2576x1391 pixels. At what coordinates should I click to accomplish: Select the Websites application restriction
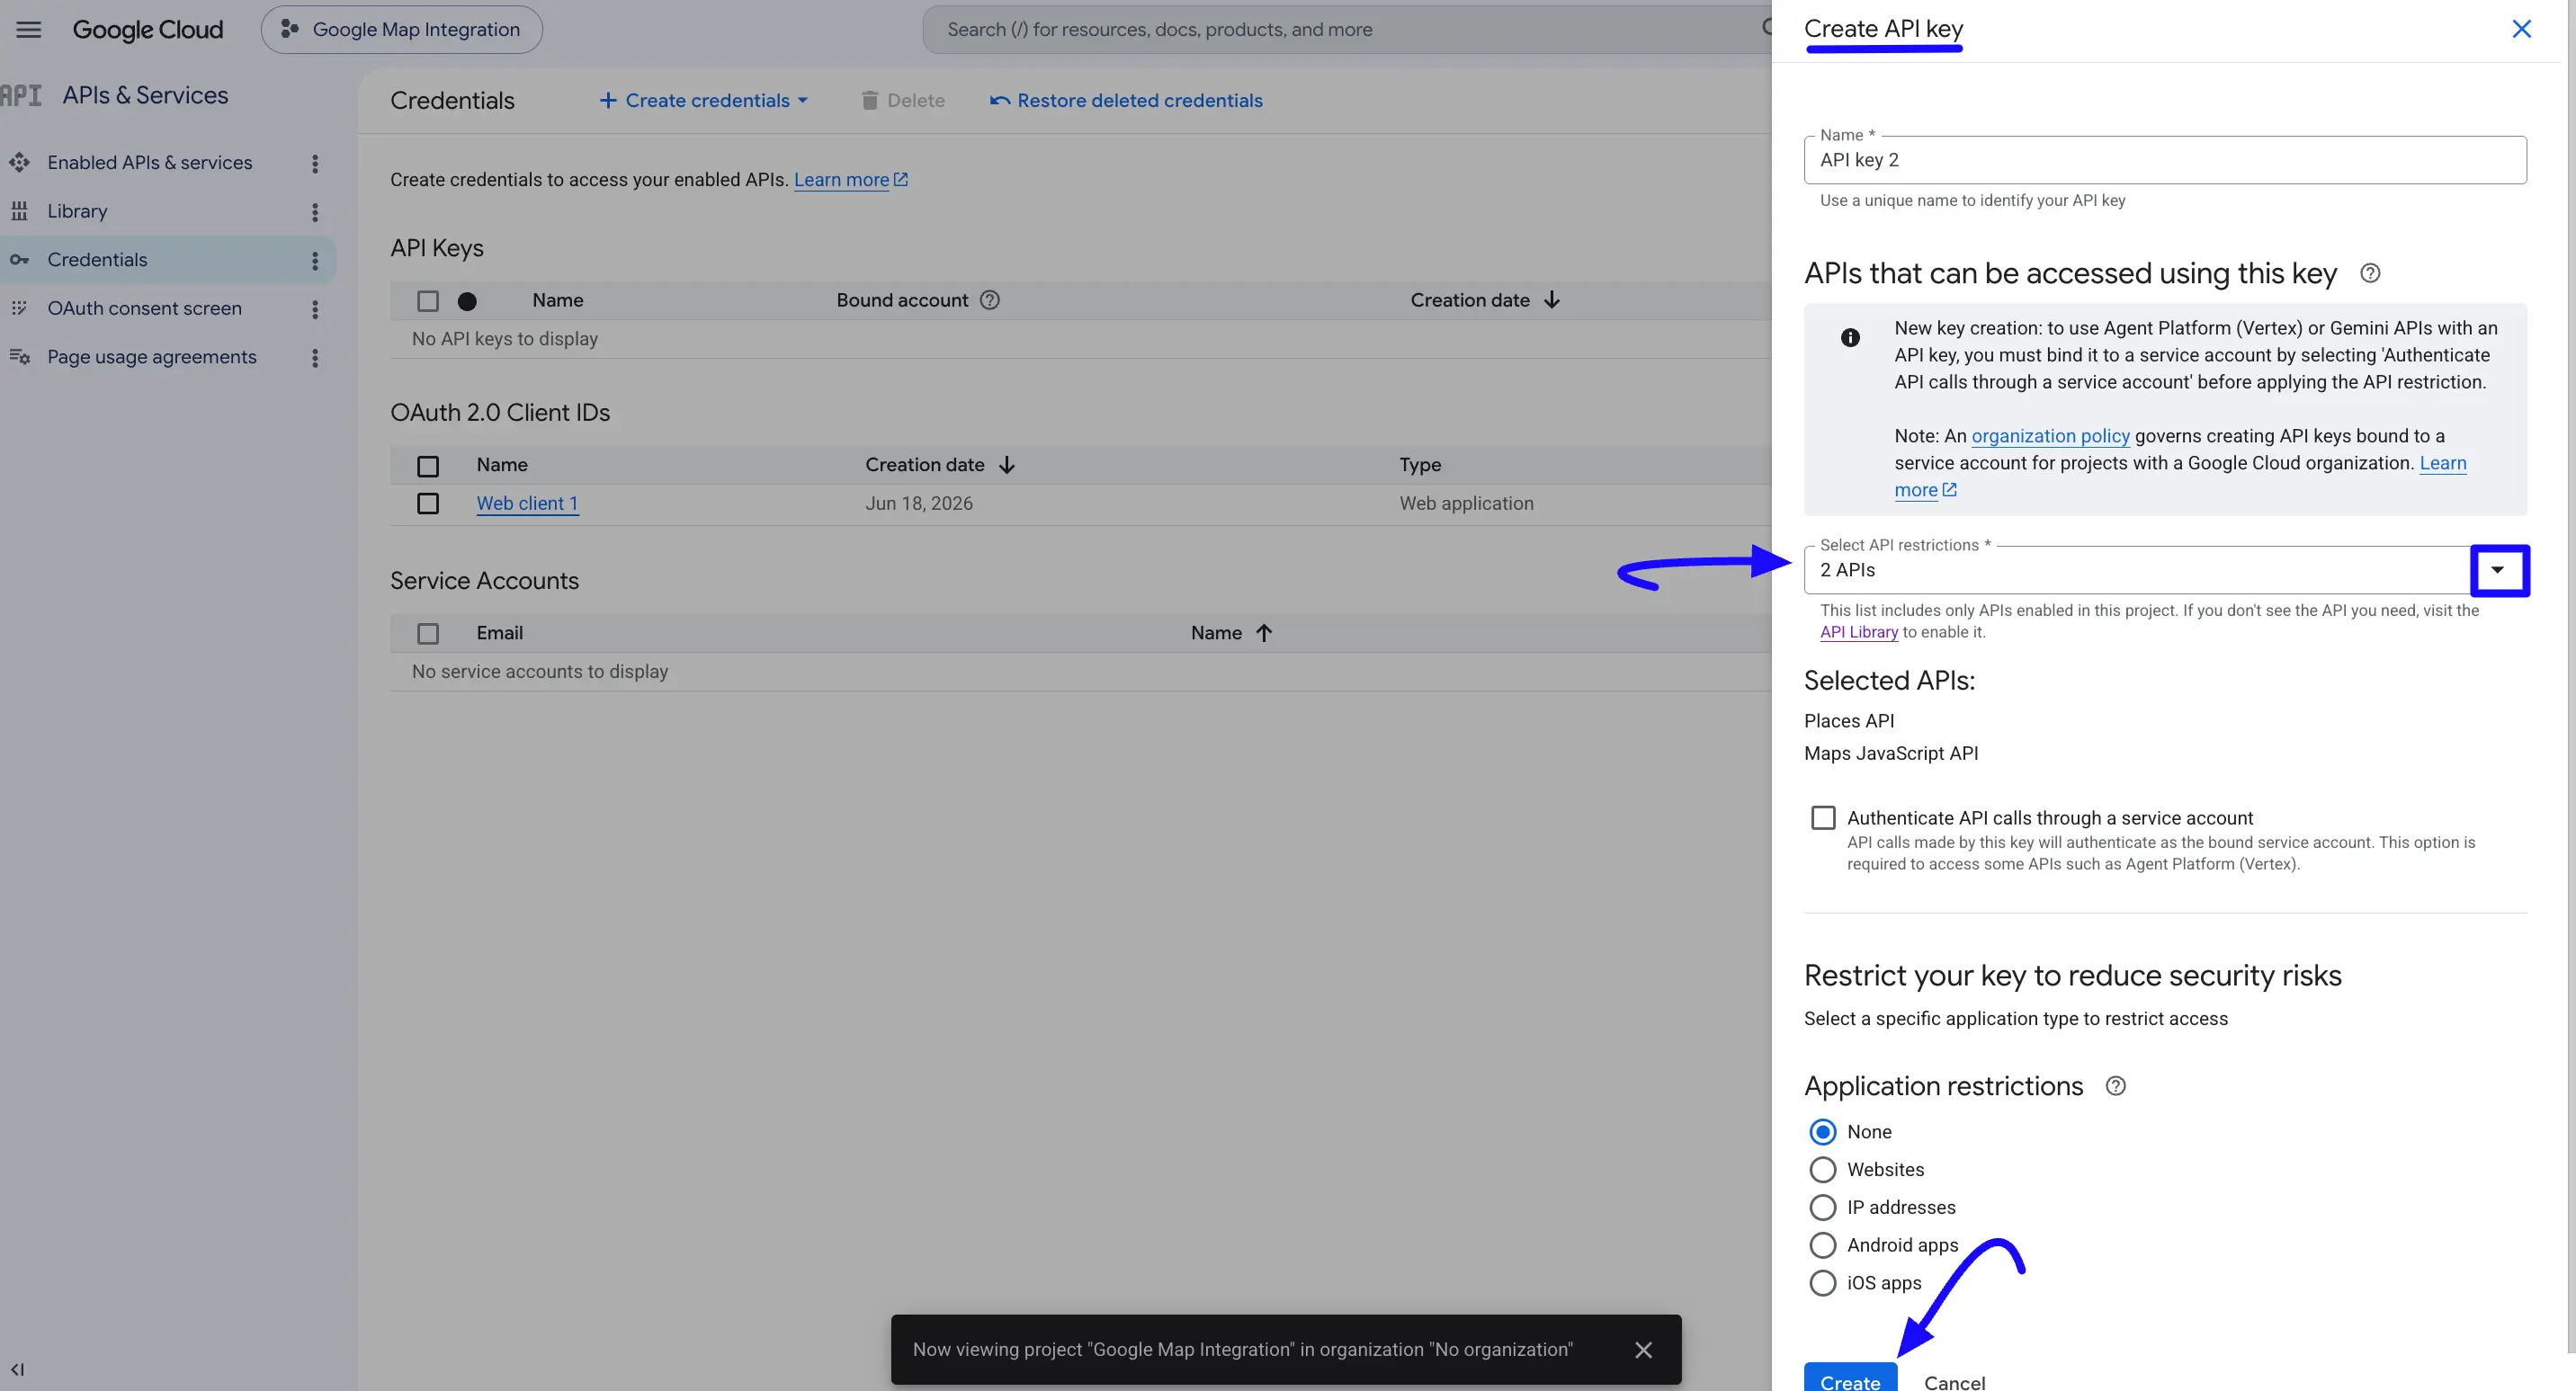(x=1823, y=1170)
